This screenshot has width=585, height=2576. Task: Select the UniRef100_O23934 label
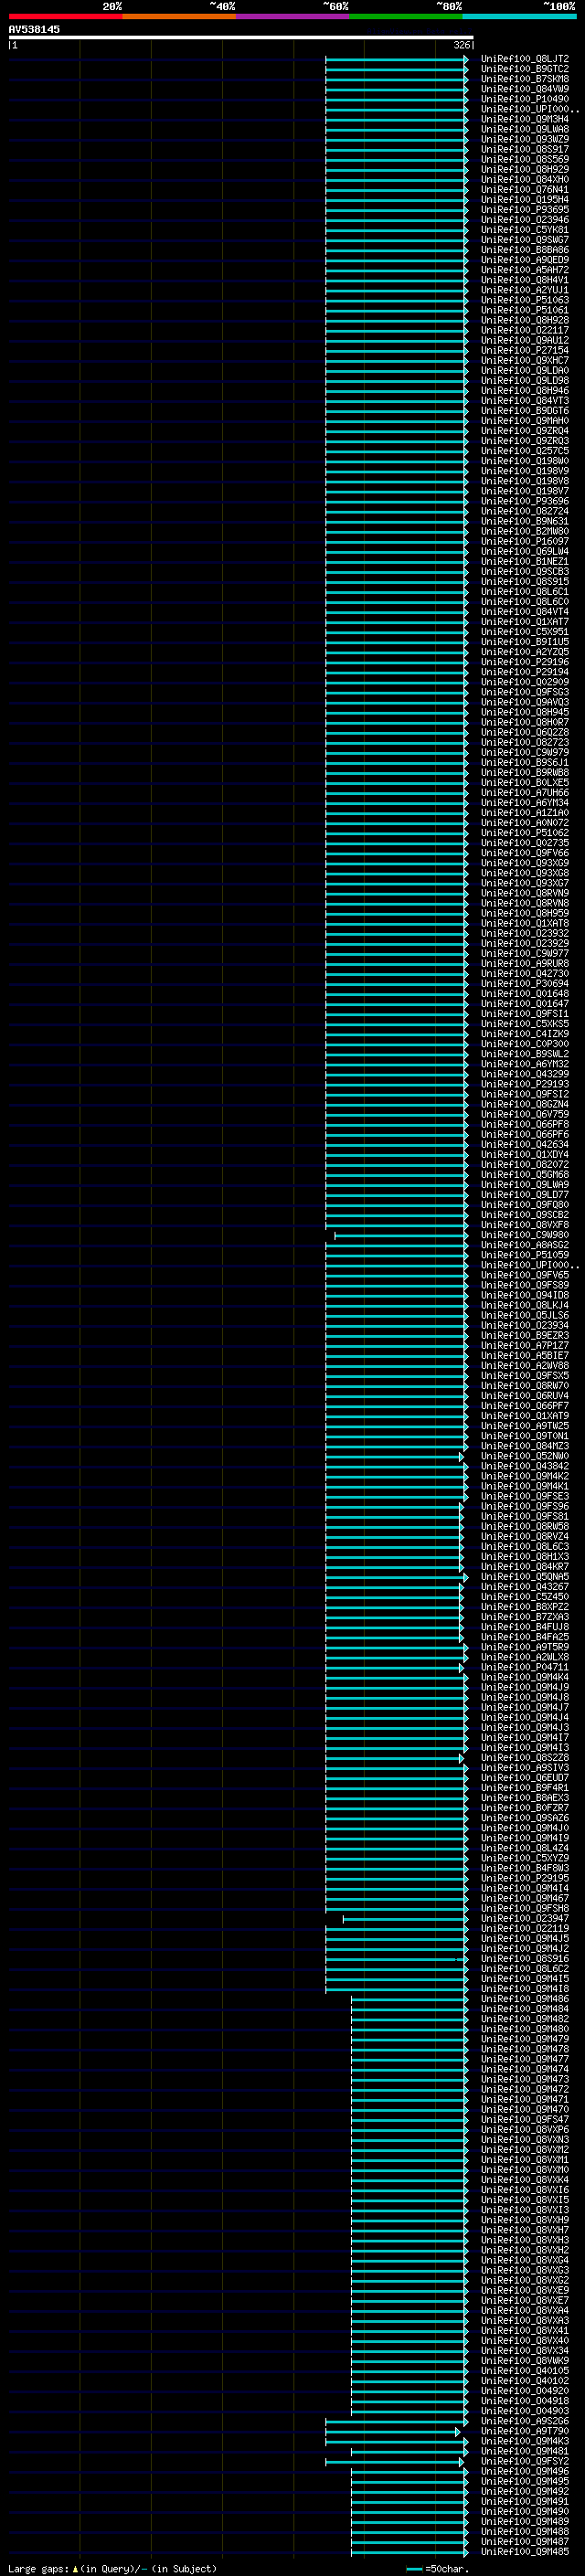pyautogui.click(x=525, y=1325)
